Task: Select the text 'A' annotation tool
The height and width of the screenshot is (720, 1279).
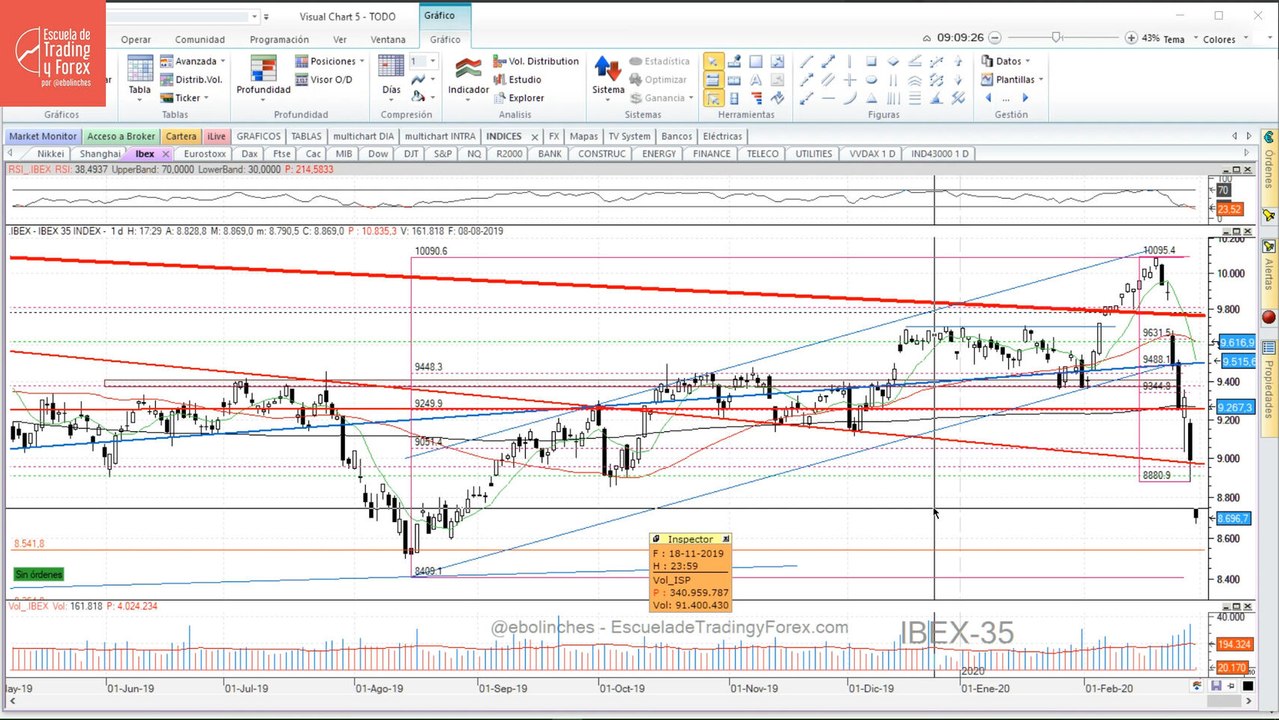Action: [756, 80]
